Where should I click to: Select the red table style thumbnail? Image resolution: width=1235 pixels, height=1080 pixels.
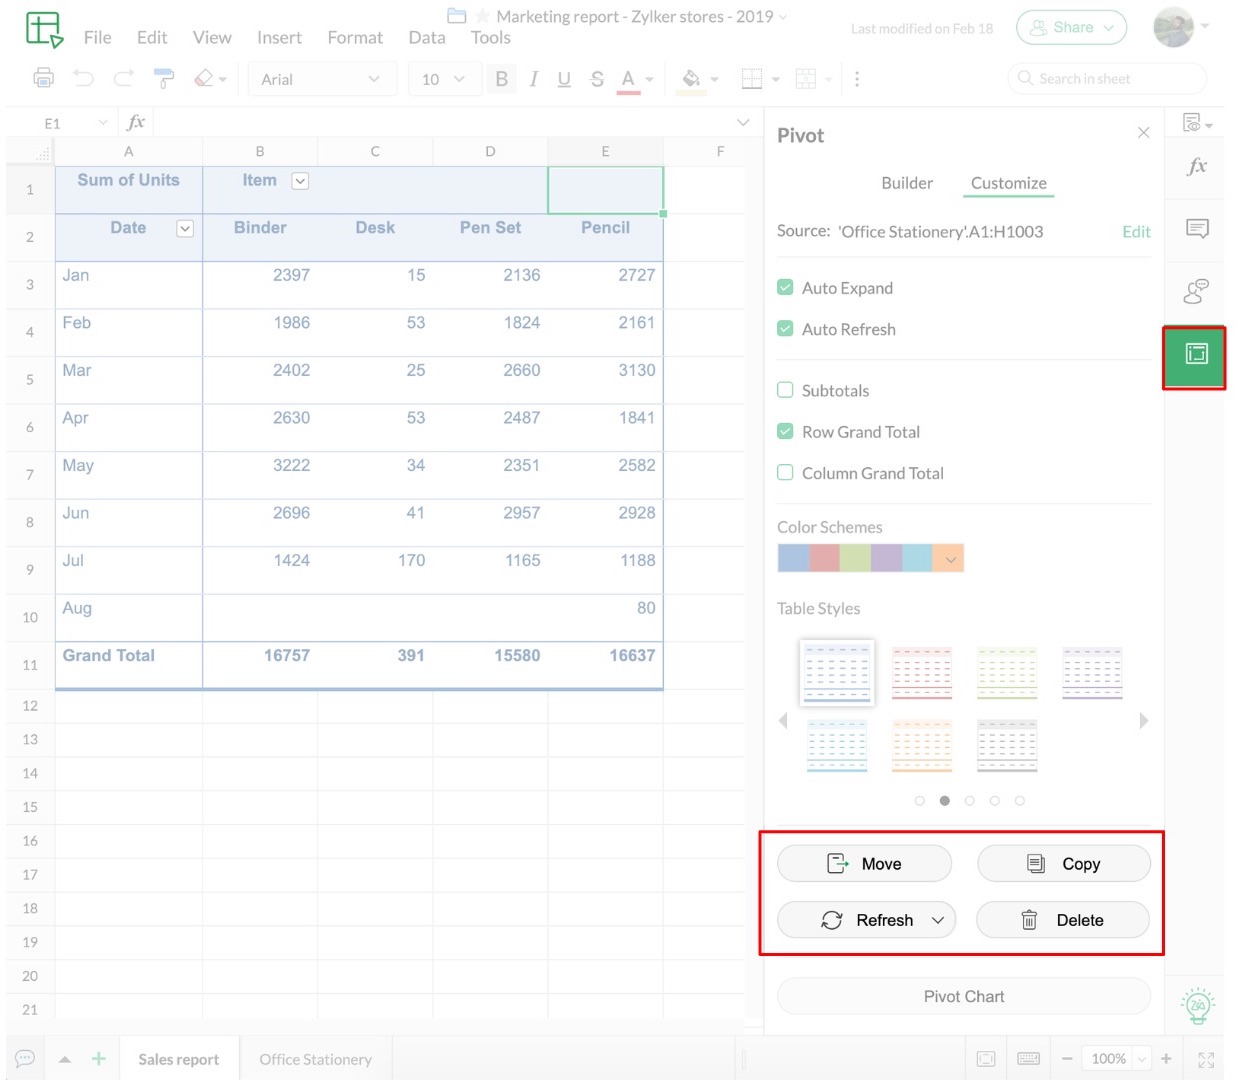click(921, 672)
